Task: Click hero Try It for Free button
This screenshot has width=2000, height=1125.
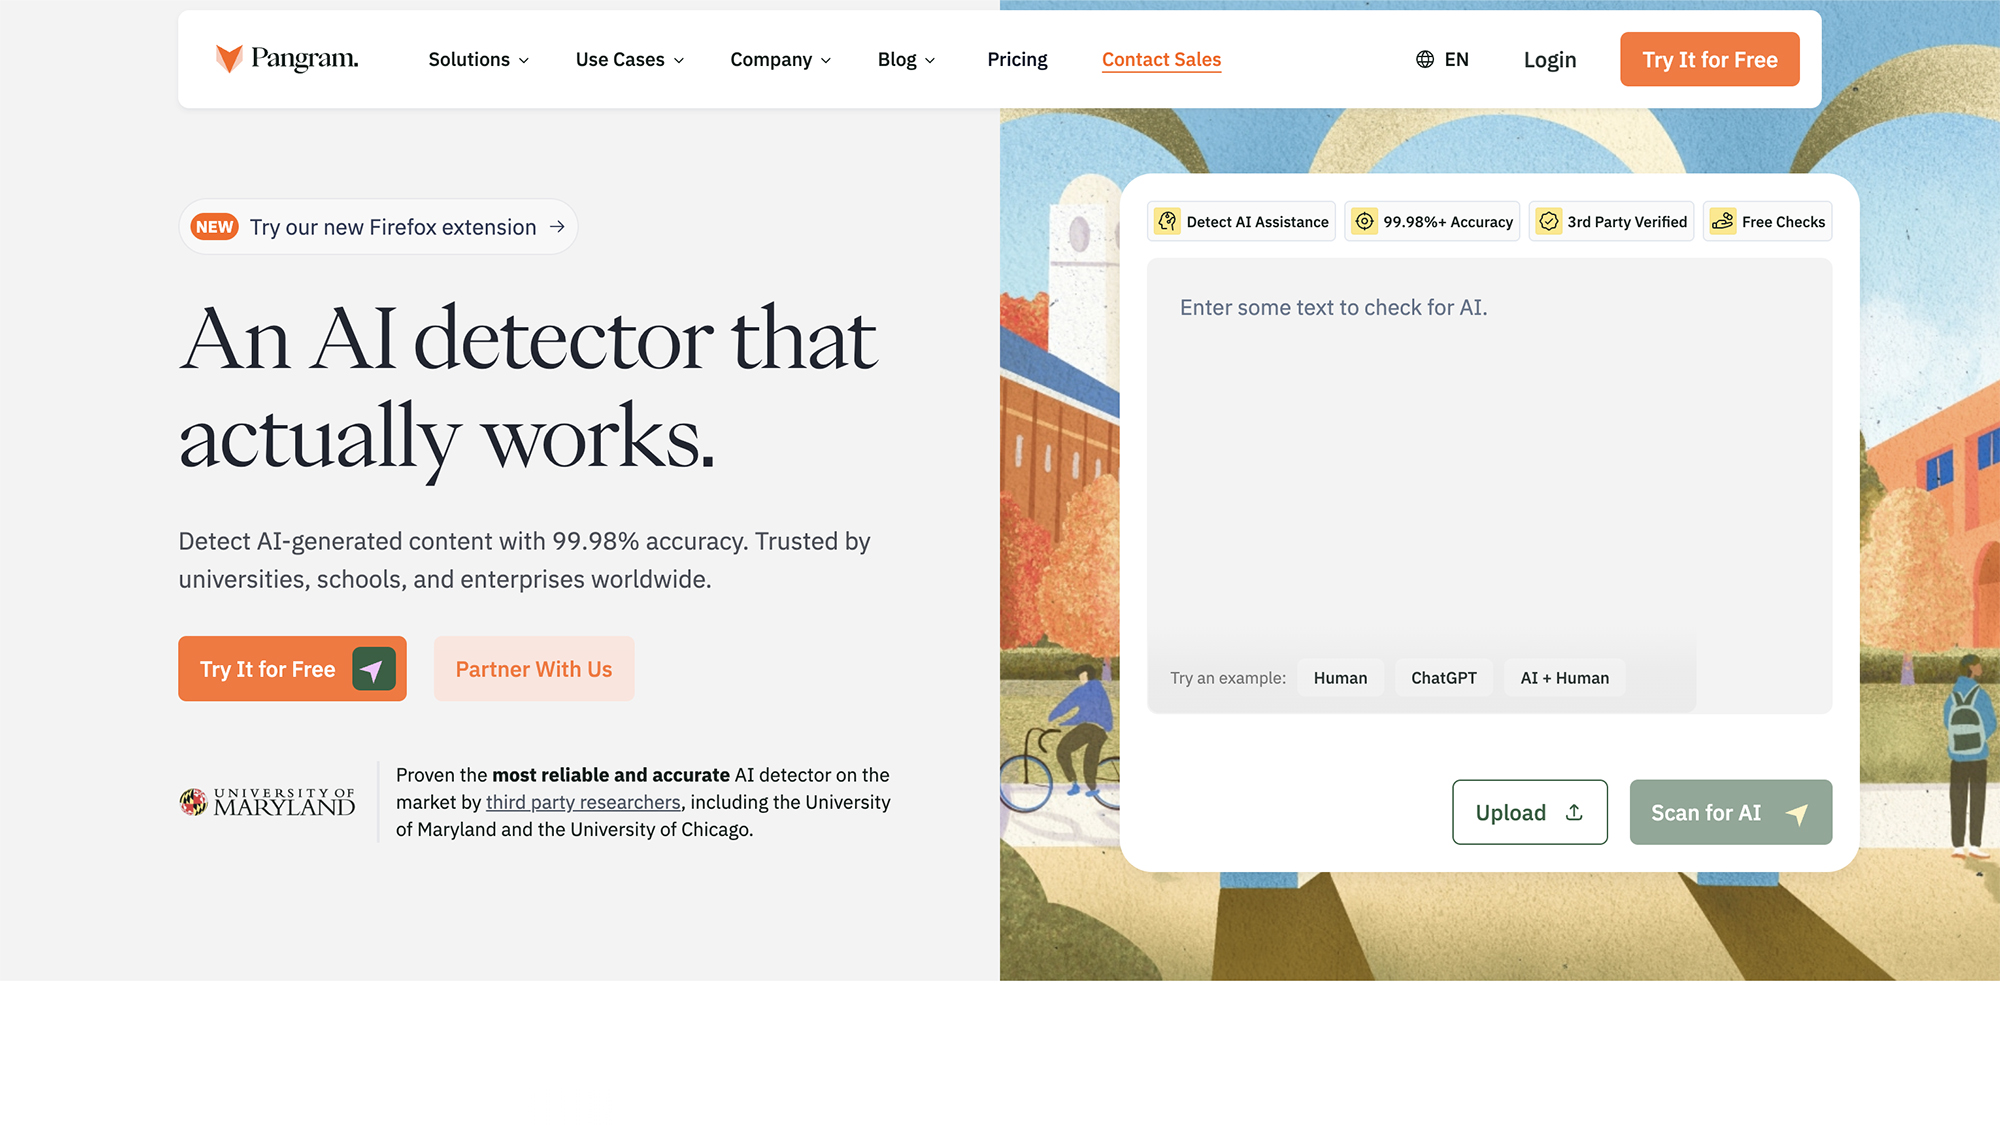Action: (x=292, y=668)
